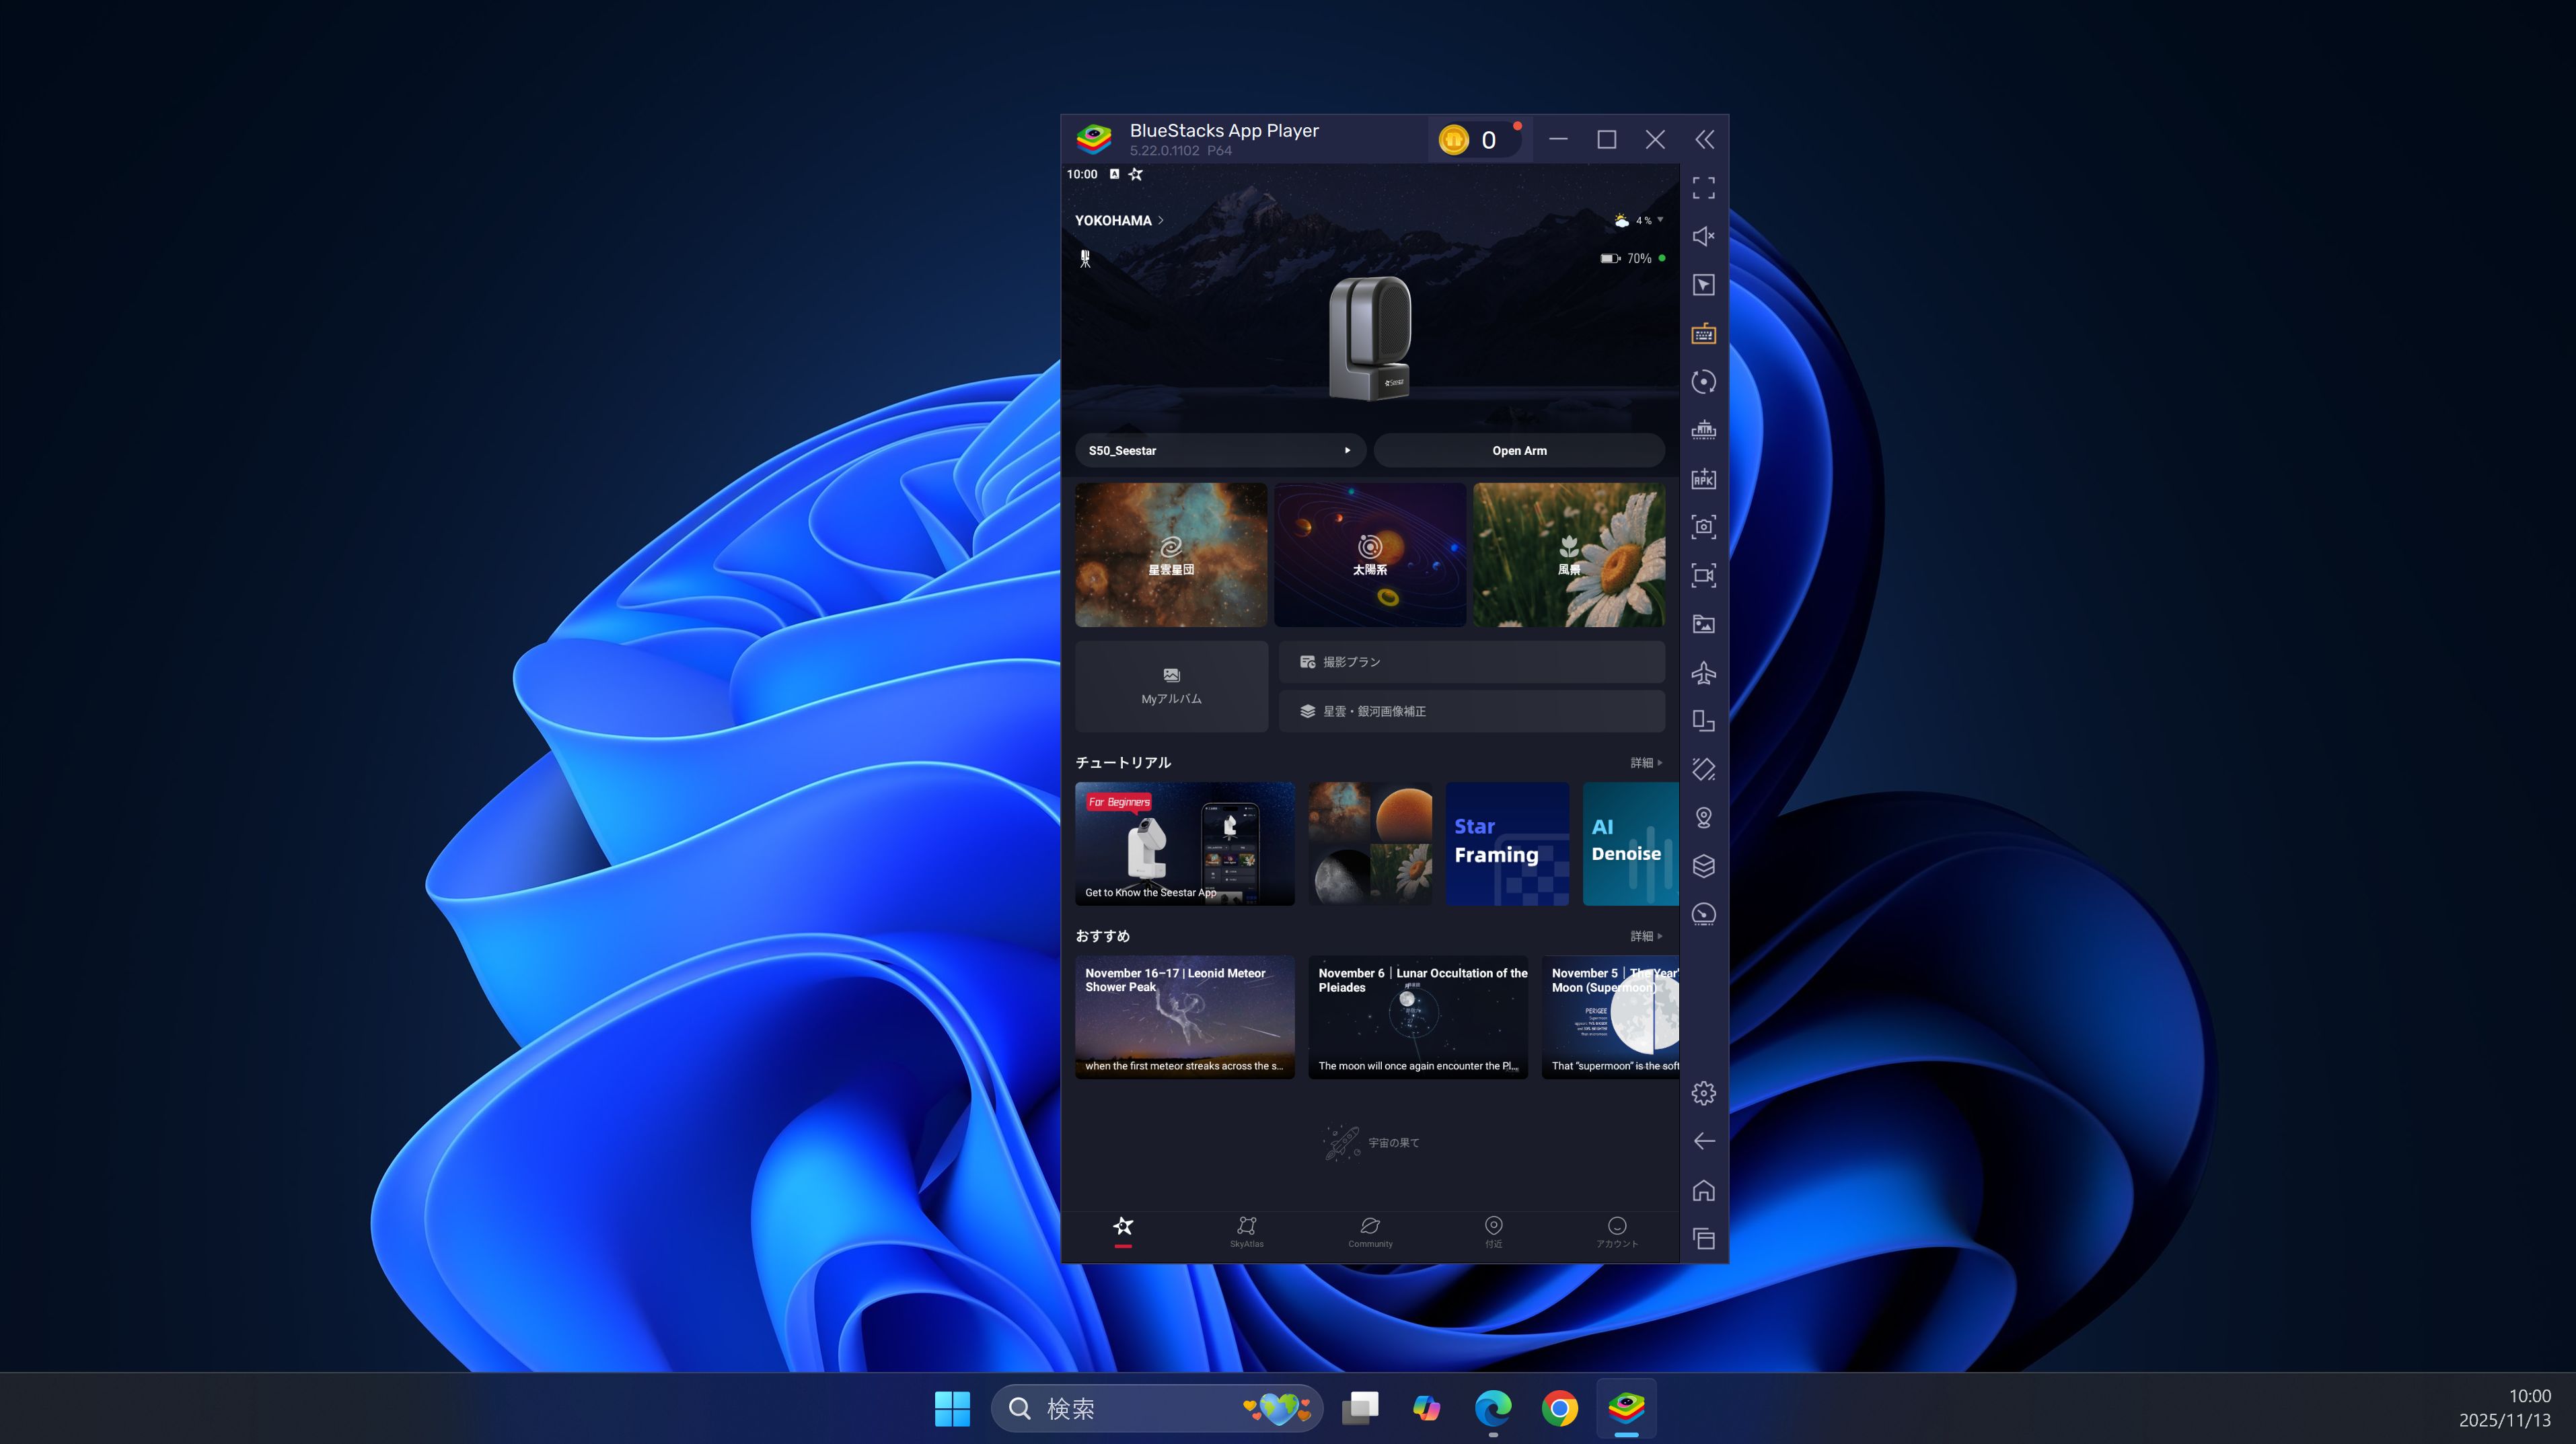Switch to the Community tab
The width and height of the screenshot is (2576, 1444).
[x=1370, y=1231]
